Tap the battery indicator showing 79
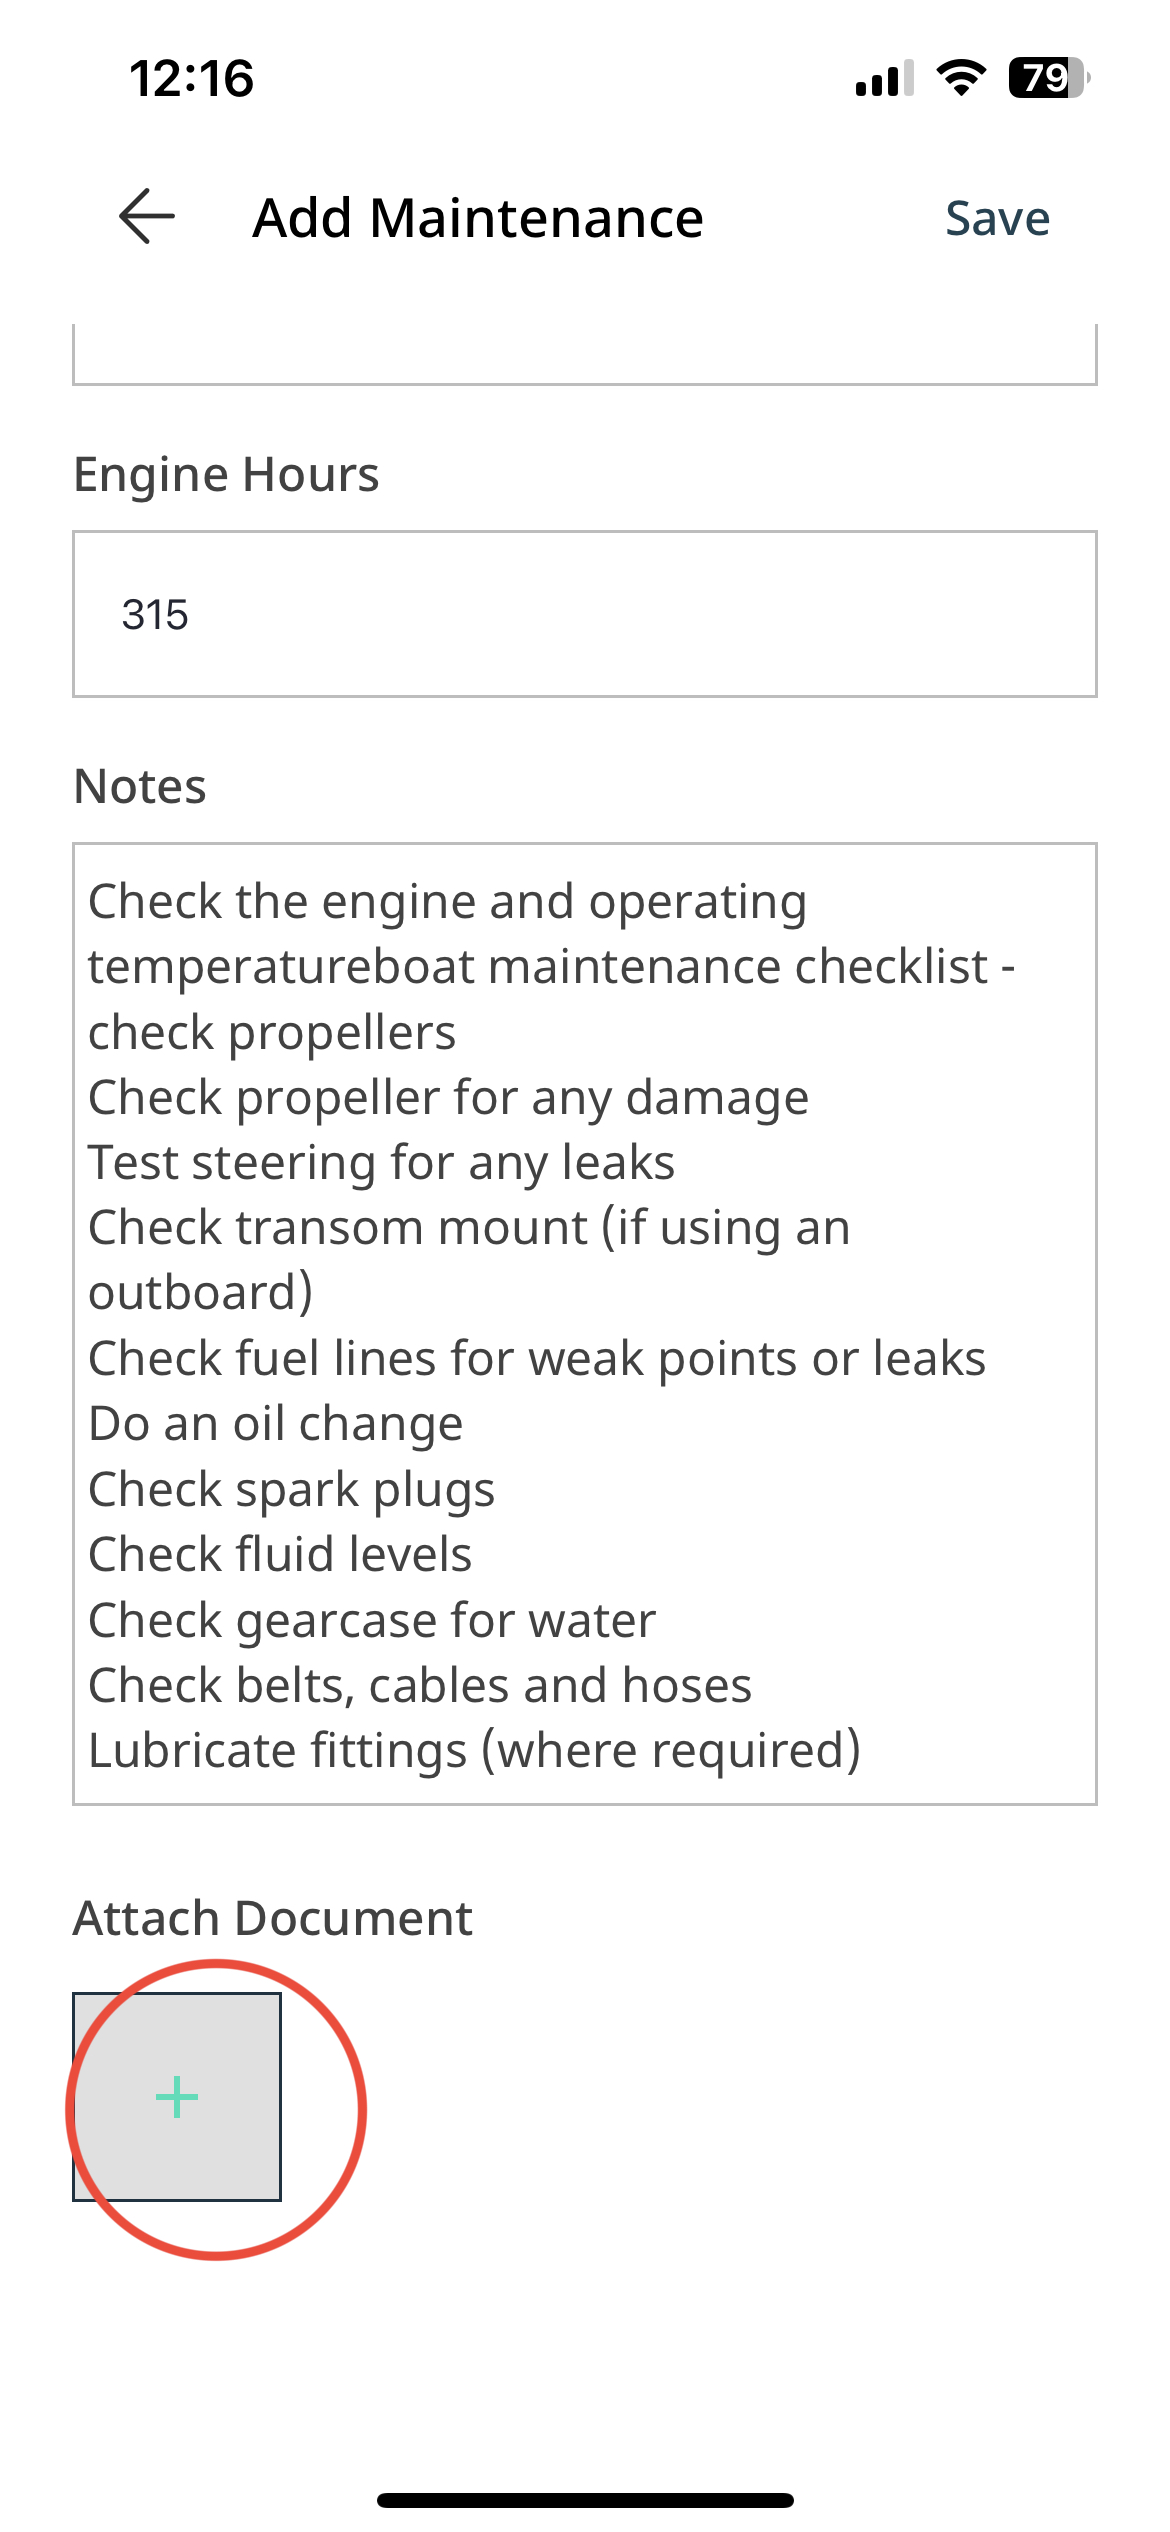The image size is (1170, 2532). [1049, 77]
